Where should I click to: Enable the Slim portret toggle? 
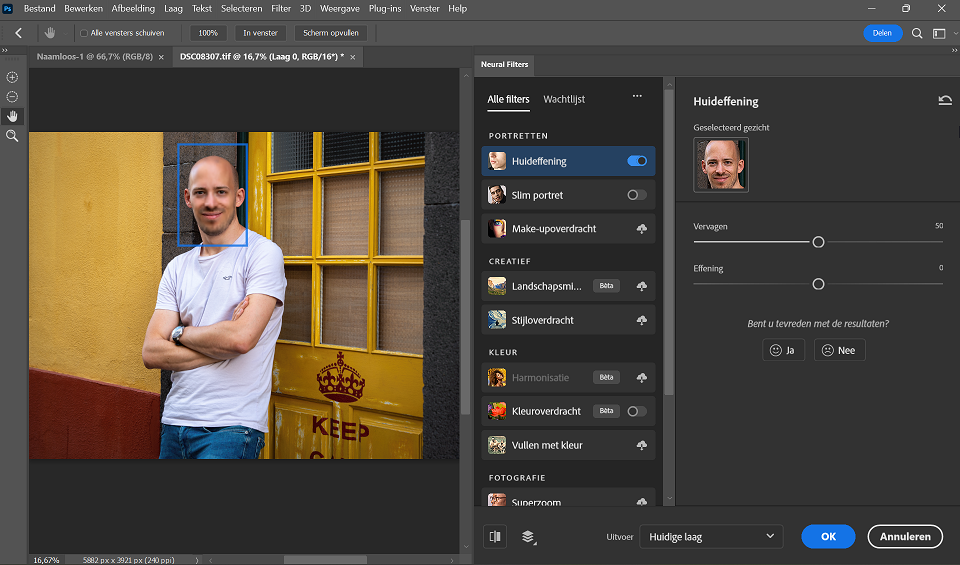[x=636, y=195]
